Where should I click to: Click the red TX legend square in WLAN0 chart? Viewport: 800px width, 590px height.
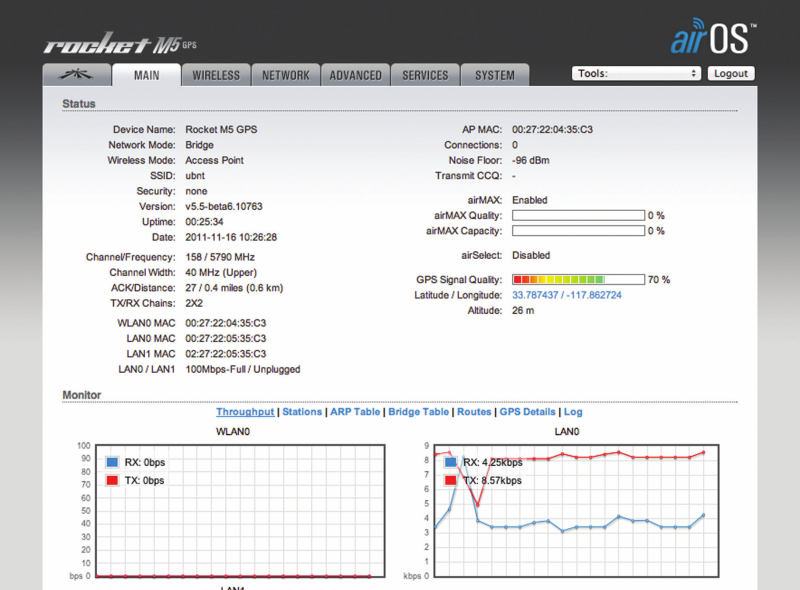point(112,481)
